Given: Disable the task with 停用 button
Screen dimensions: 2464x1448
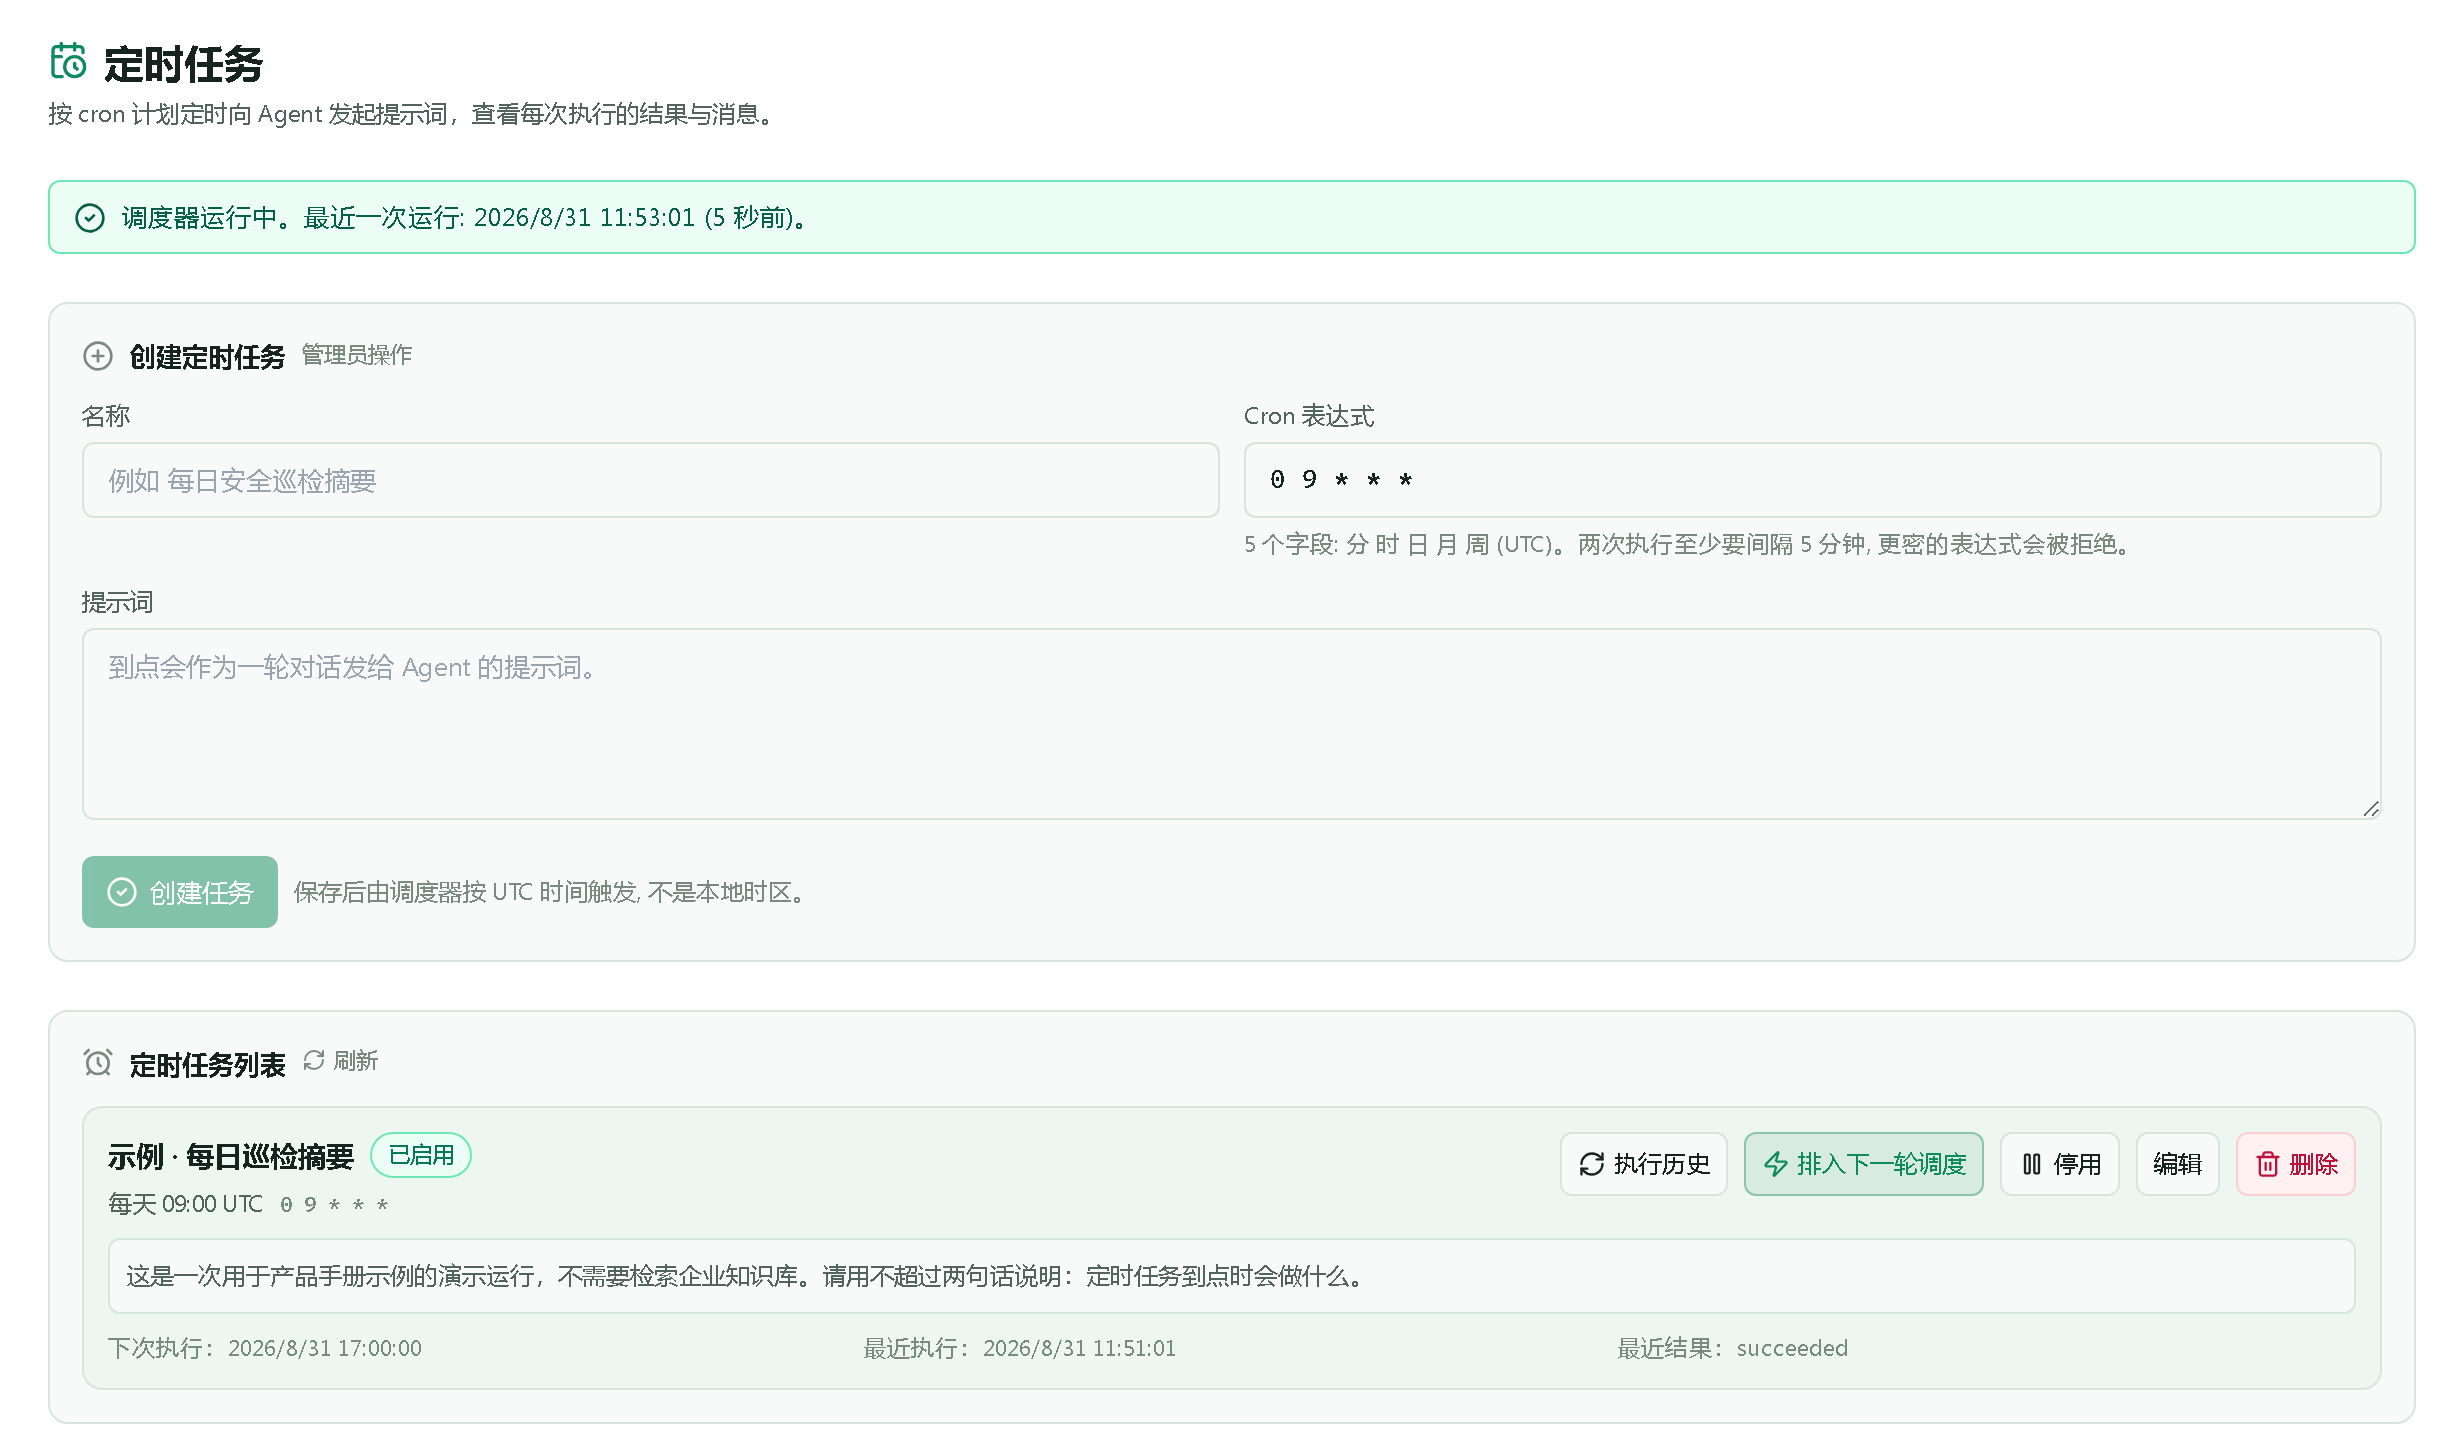Looking at the screenshot, I should [2060, 1164].
